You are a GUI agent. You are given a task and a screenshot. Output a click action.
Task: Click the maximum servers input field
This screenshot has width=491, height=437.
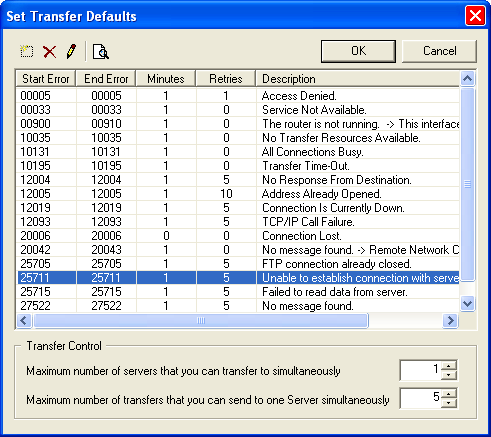421,370
